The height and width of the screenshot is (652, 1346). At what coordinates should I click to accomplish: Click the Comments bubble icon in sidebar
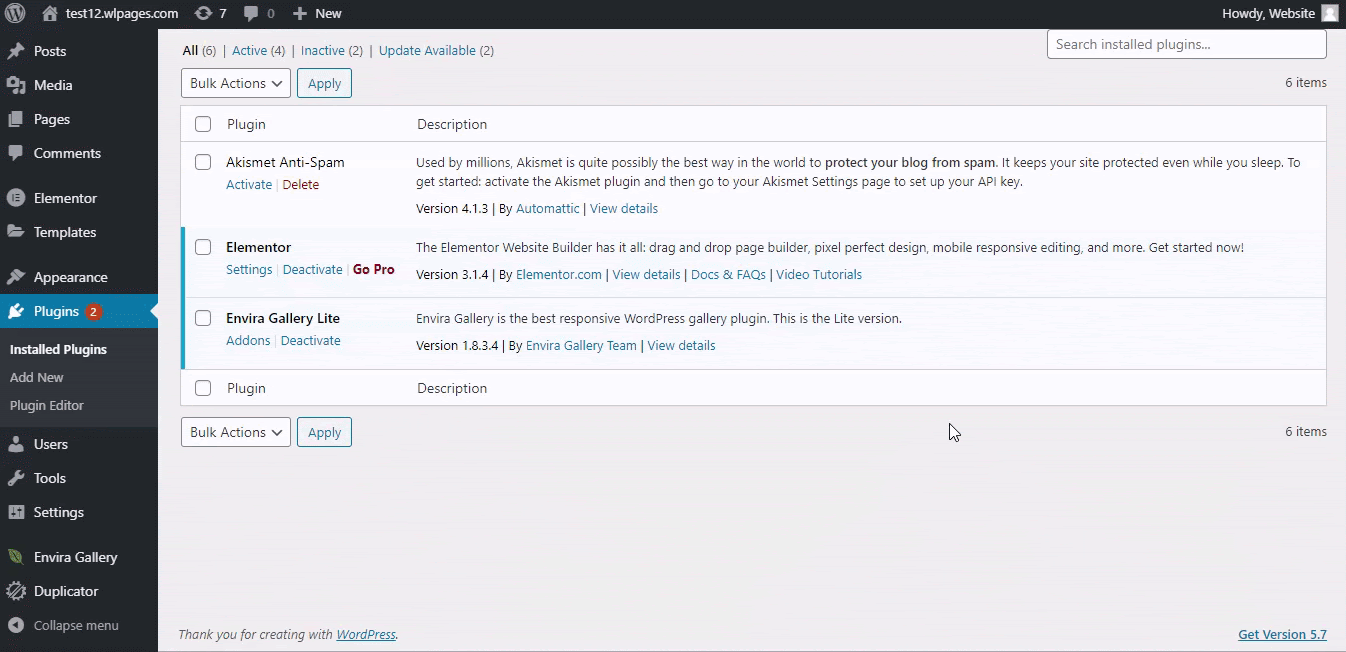click(x=15, y=153)
